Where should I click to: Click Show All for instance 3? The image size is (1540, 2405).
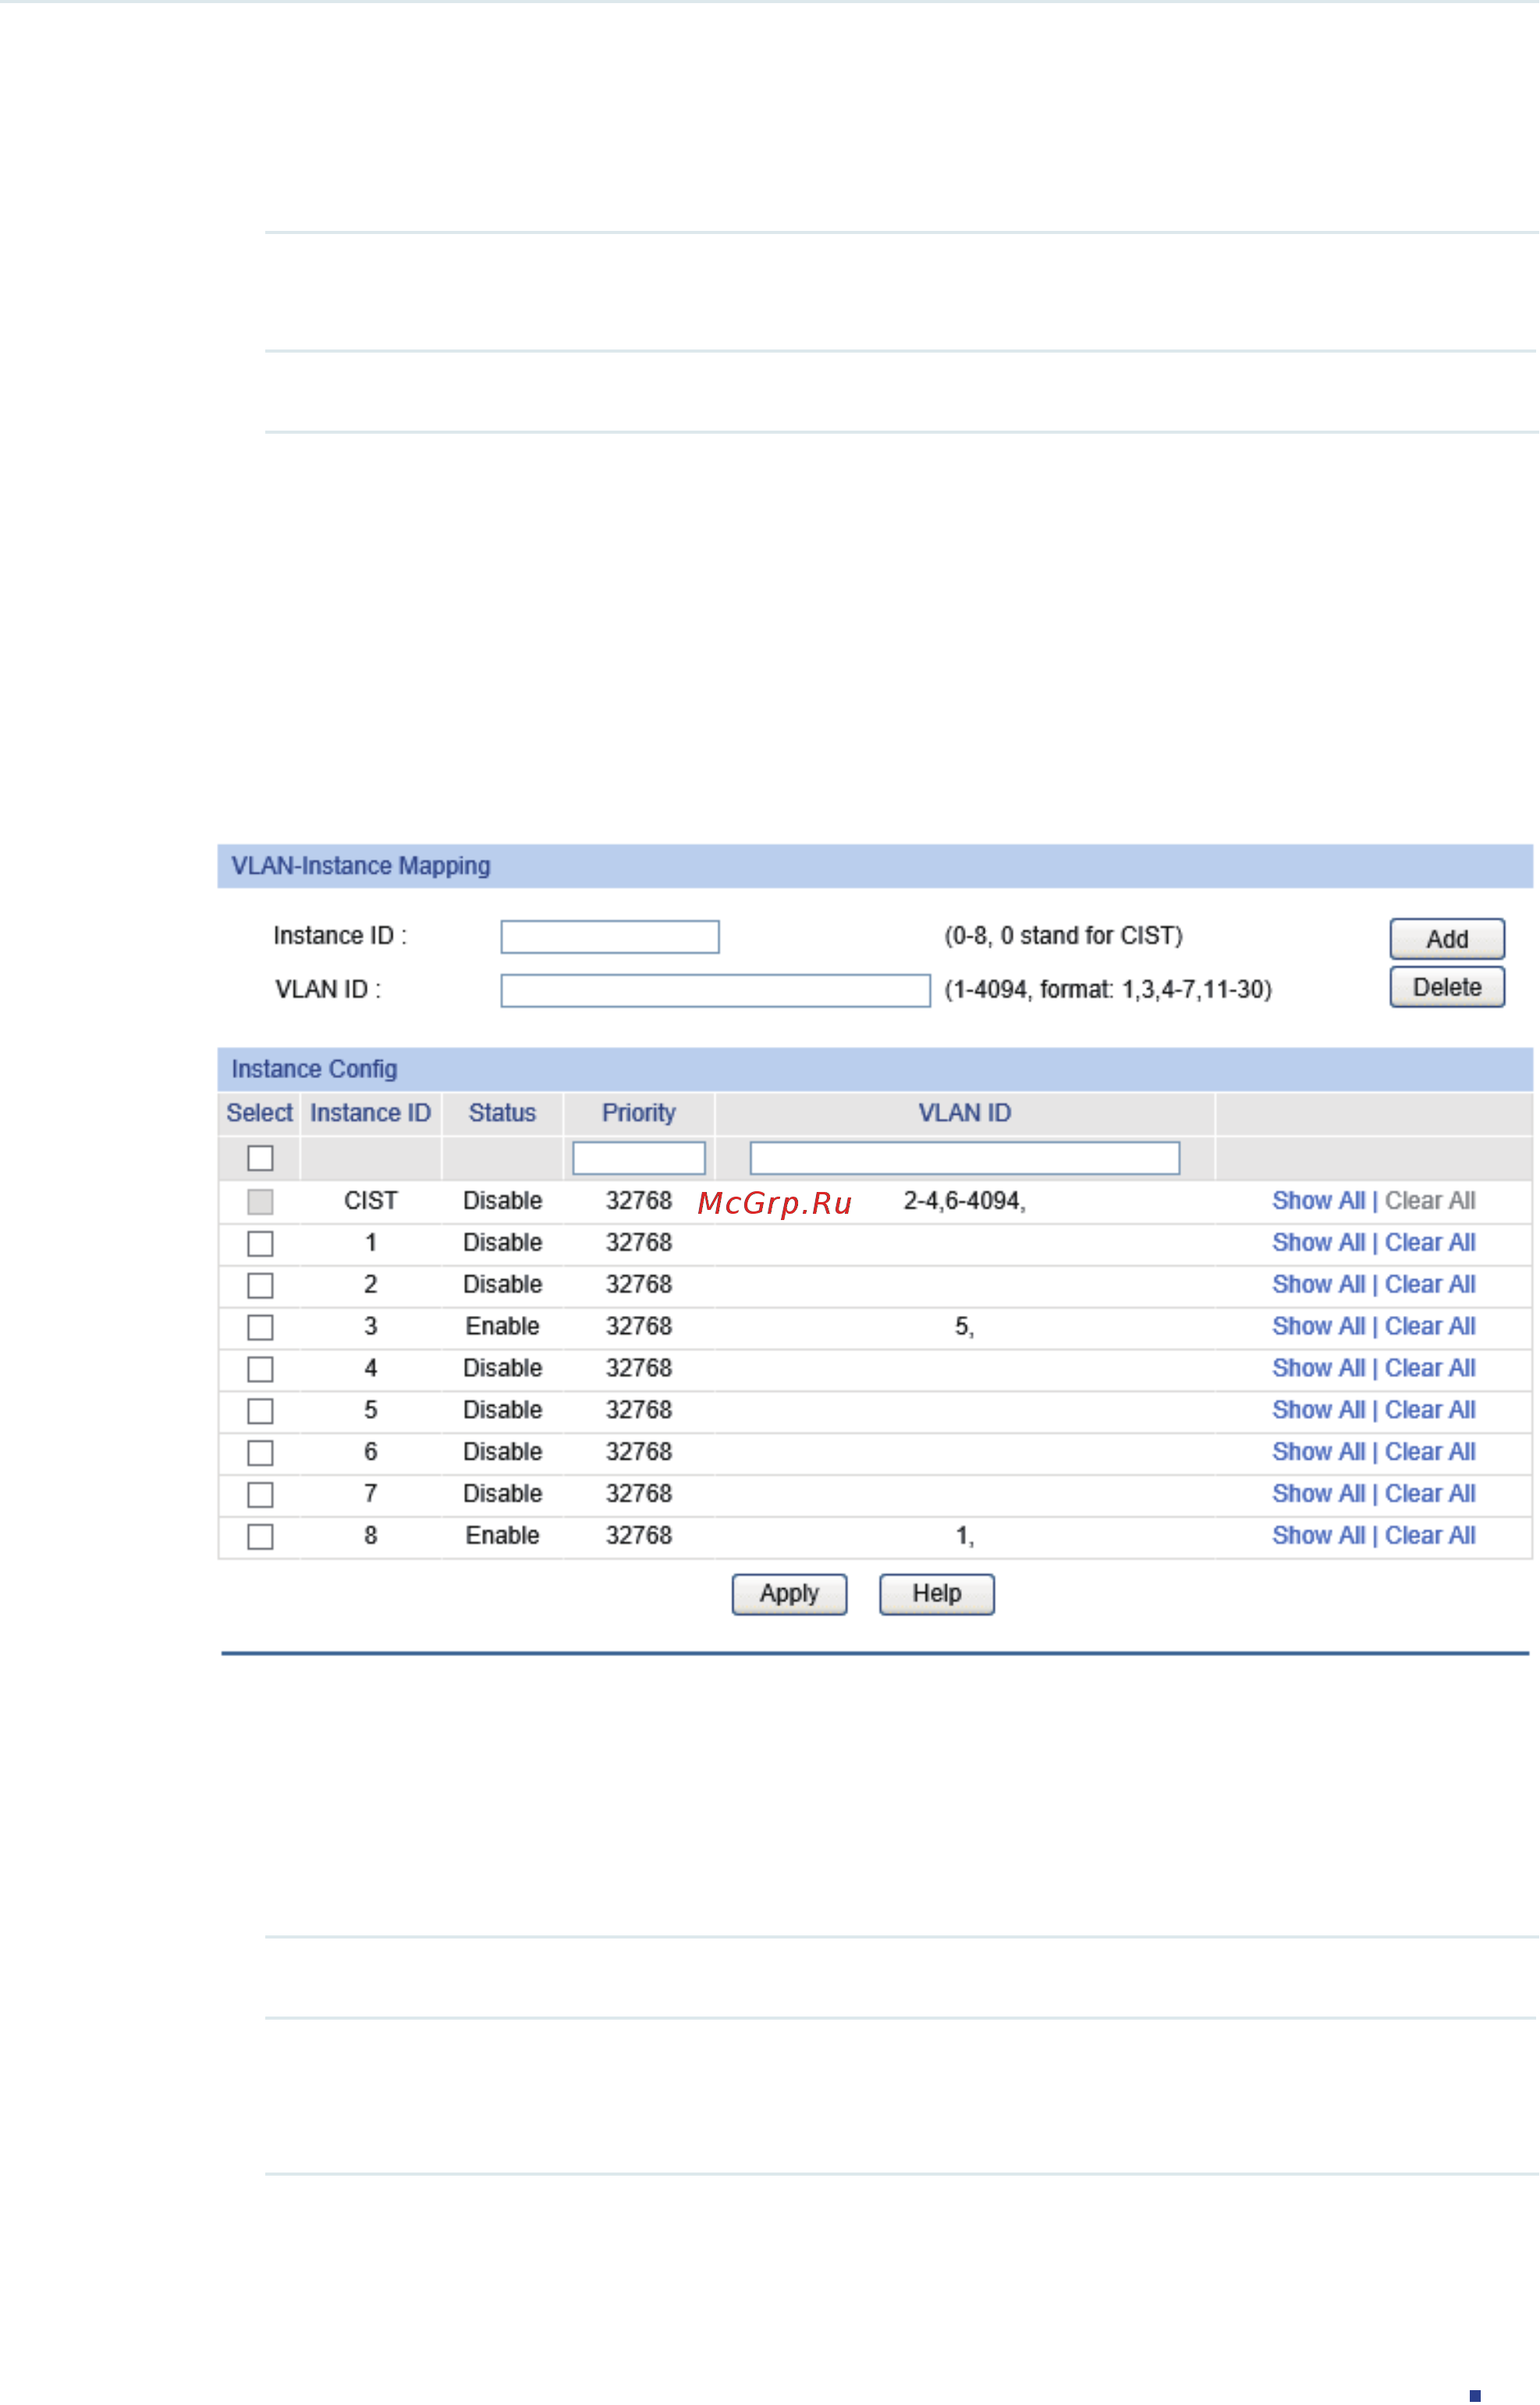[1318, 1327]
